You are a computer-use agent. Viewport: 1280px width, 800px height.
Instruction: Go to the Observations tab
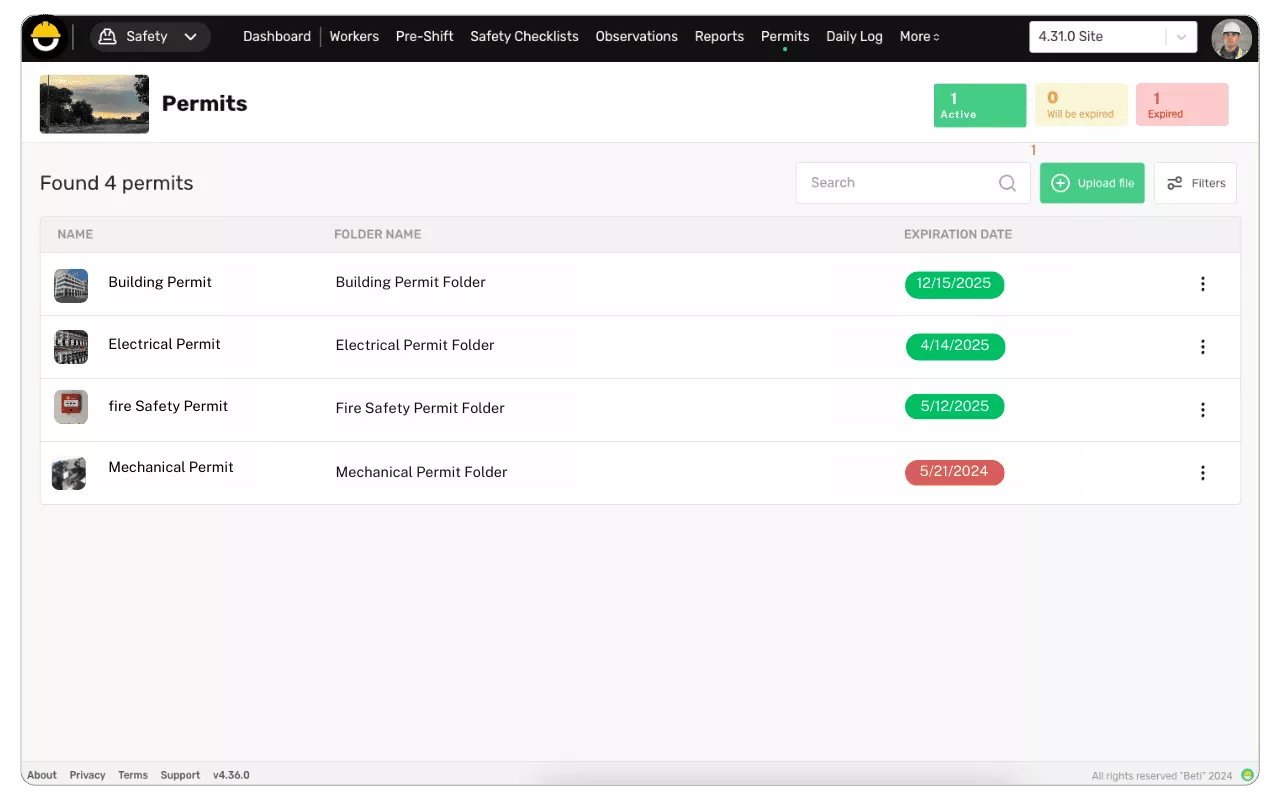tap(636, 37)
